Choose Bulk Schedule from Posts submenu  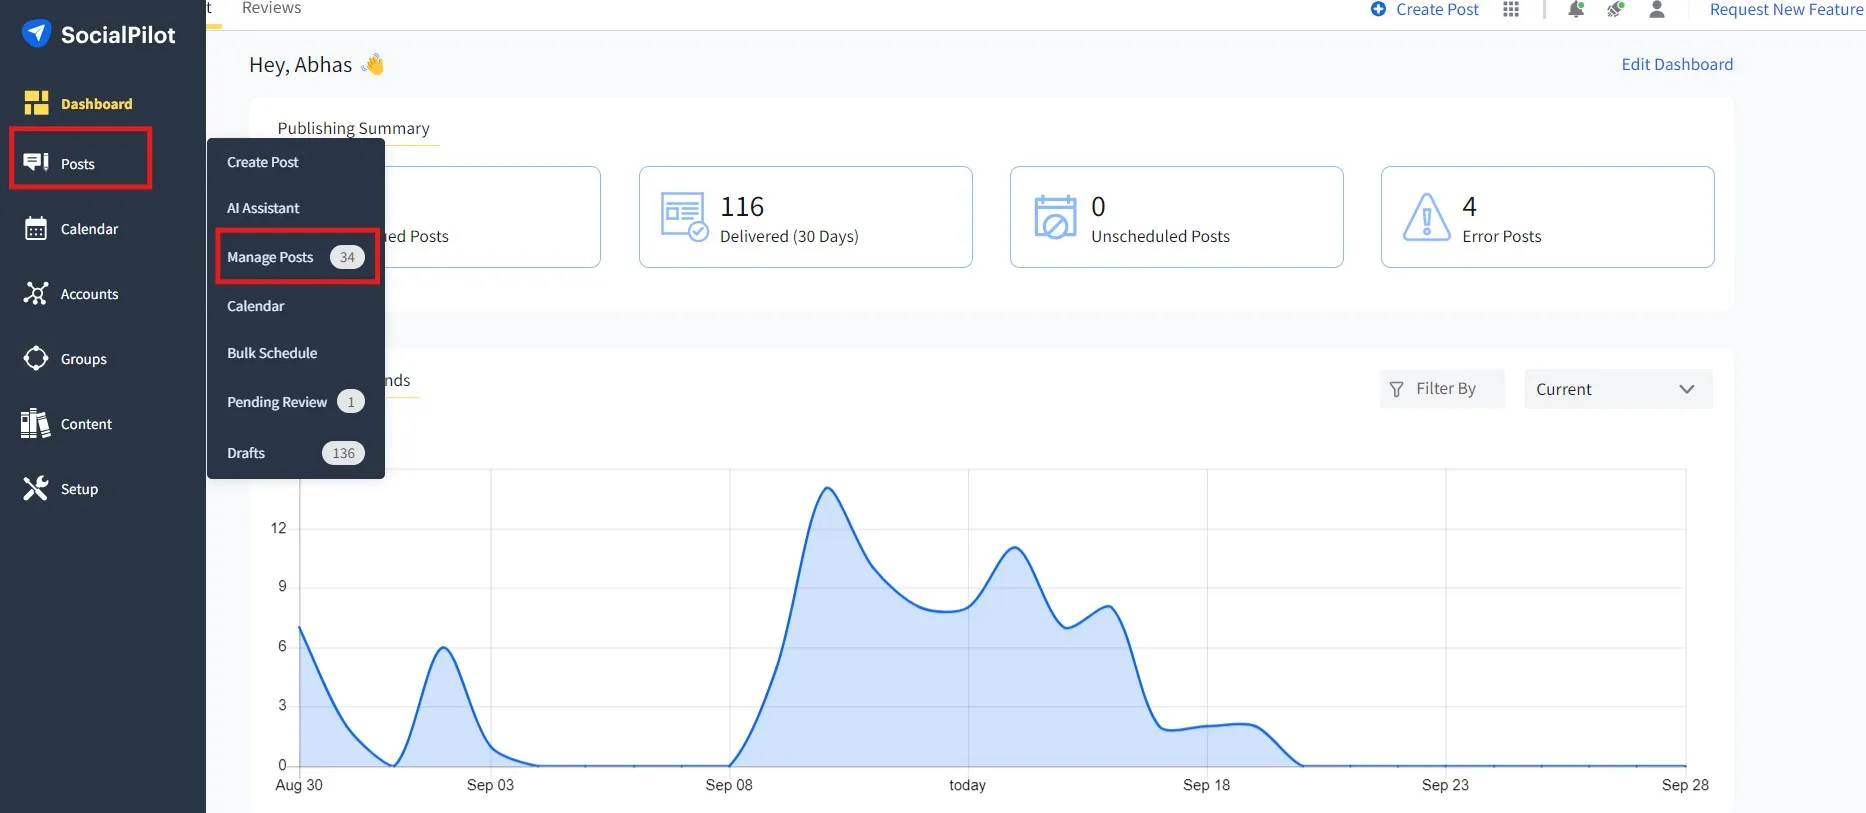click(272, 353)
